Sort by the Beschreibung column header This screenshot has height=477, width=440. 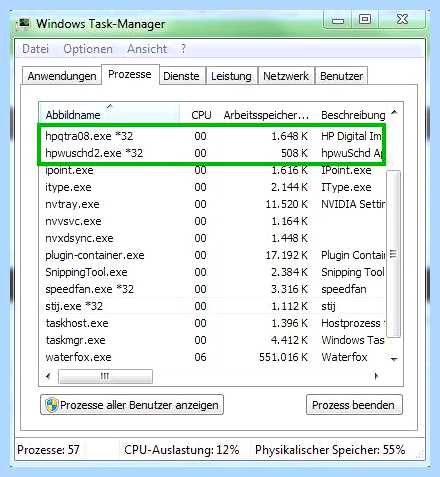click(x=353, y=115)
